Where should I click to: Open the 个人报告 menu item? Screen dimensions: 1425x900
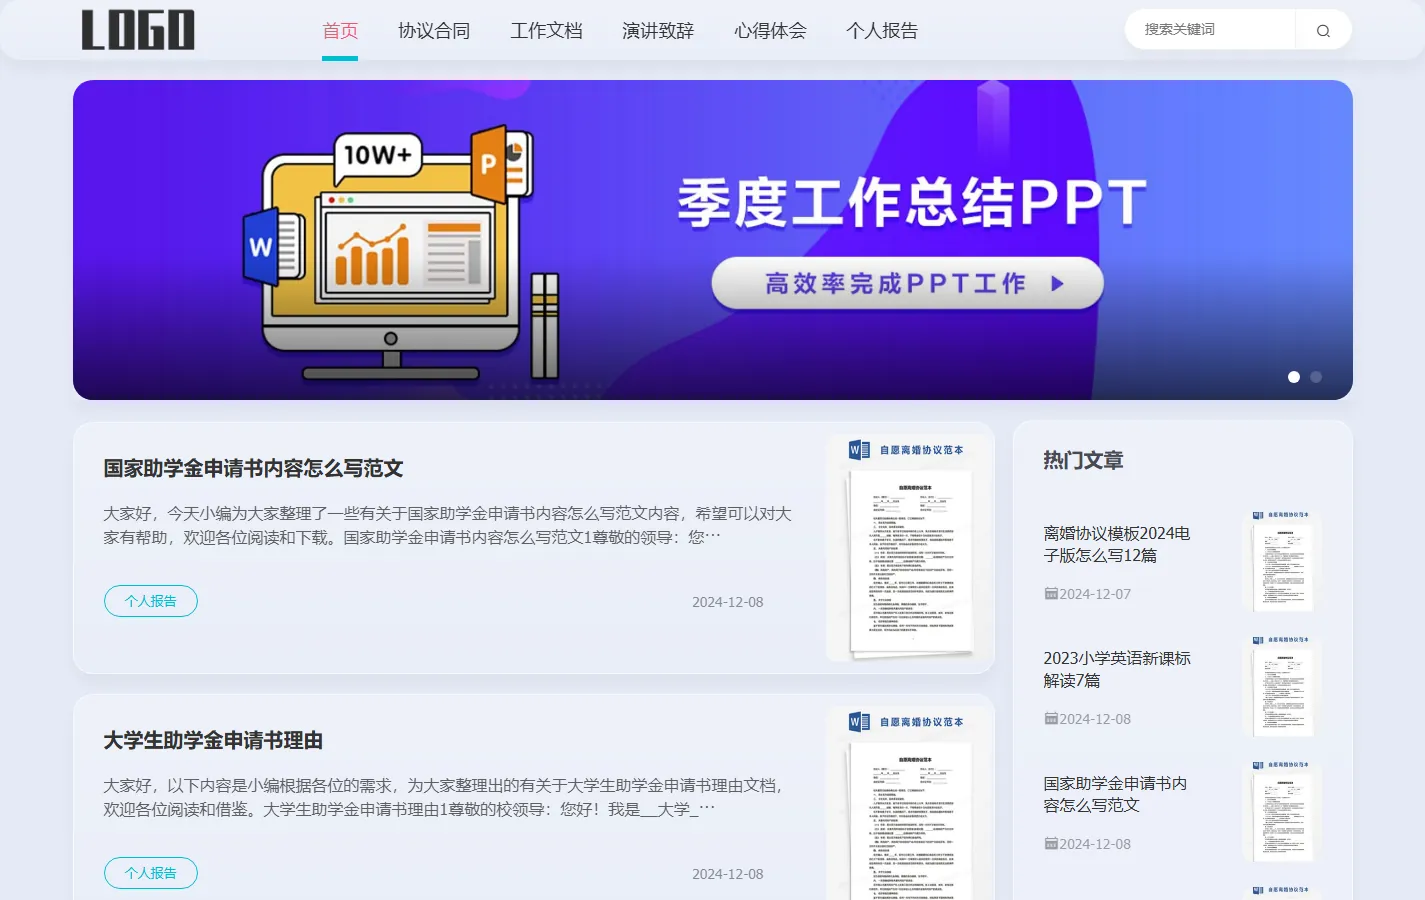(x=882, y=30)
